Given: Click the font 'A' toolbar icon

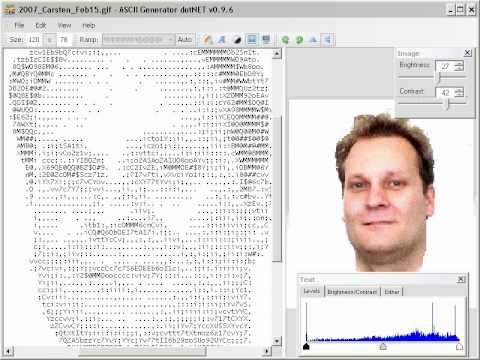Looking at the screenshot, I should point(222,40).
